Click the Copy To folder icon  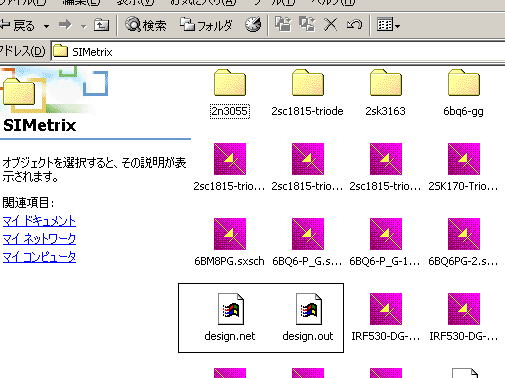coord(307,25)
